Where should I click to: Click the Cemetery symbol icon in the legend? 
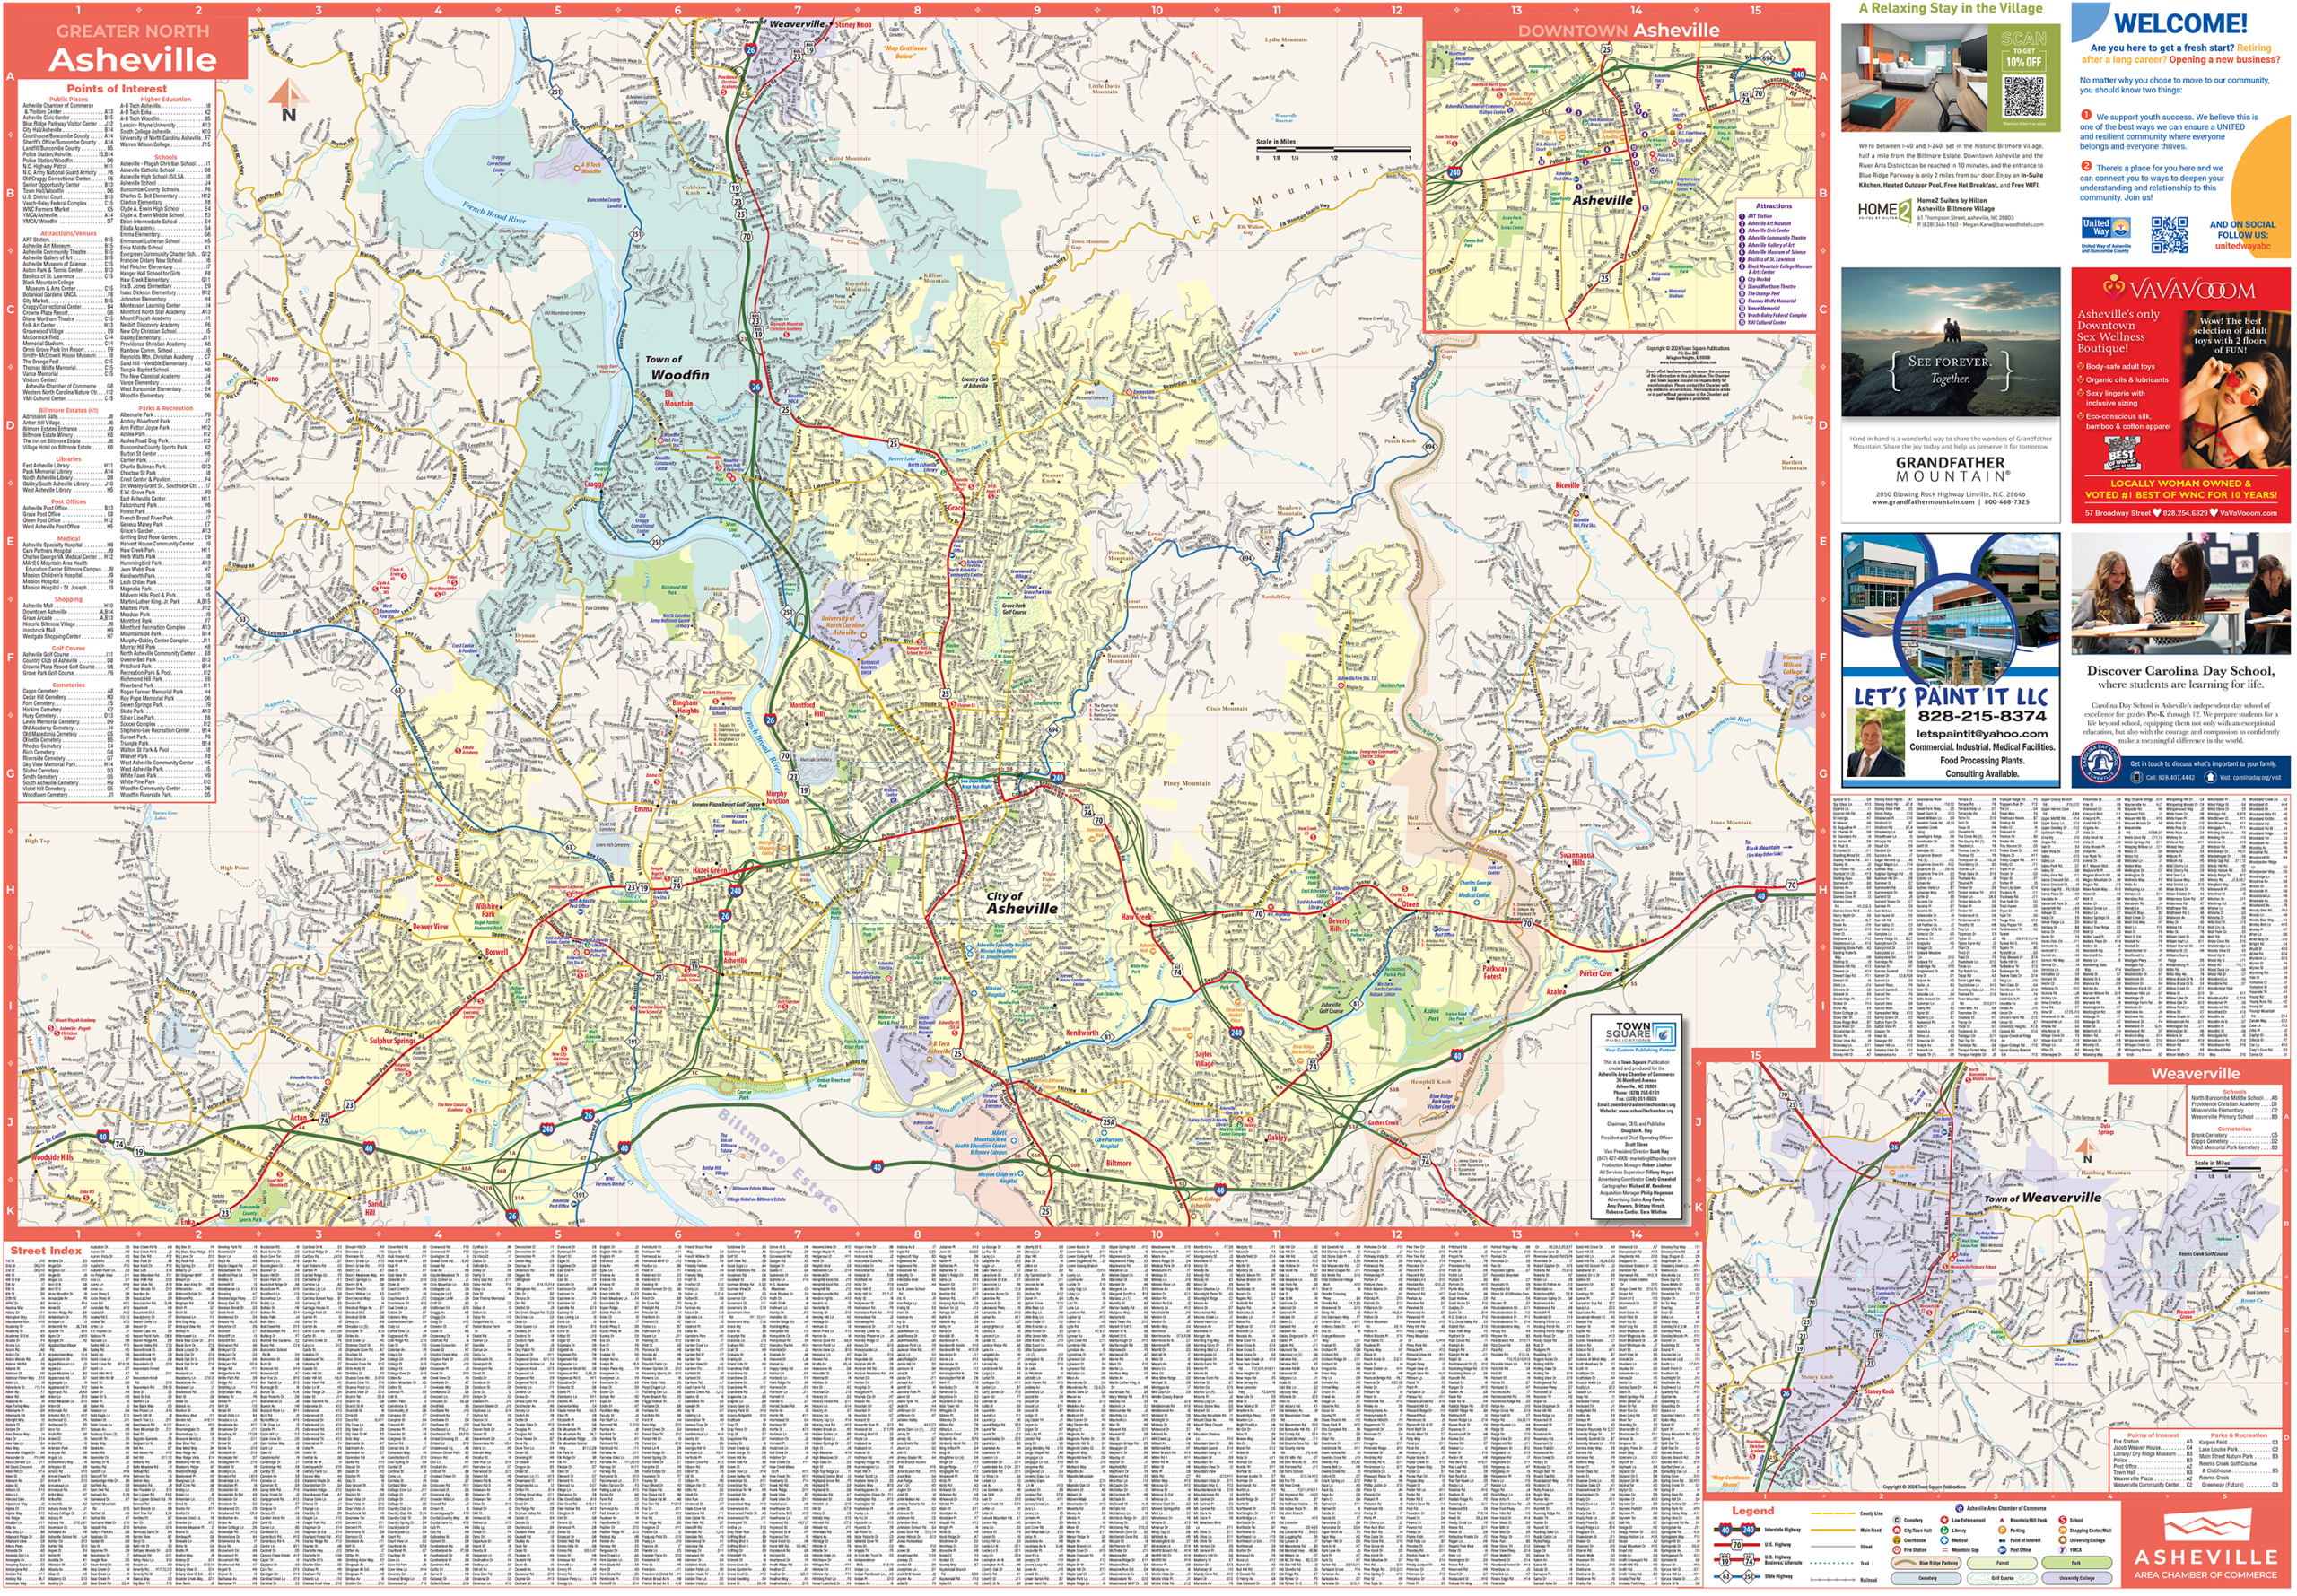[x=1897, y=1521]
